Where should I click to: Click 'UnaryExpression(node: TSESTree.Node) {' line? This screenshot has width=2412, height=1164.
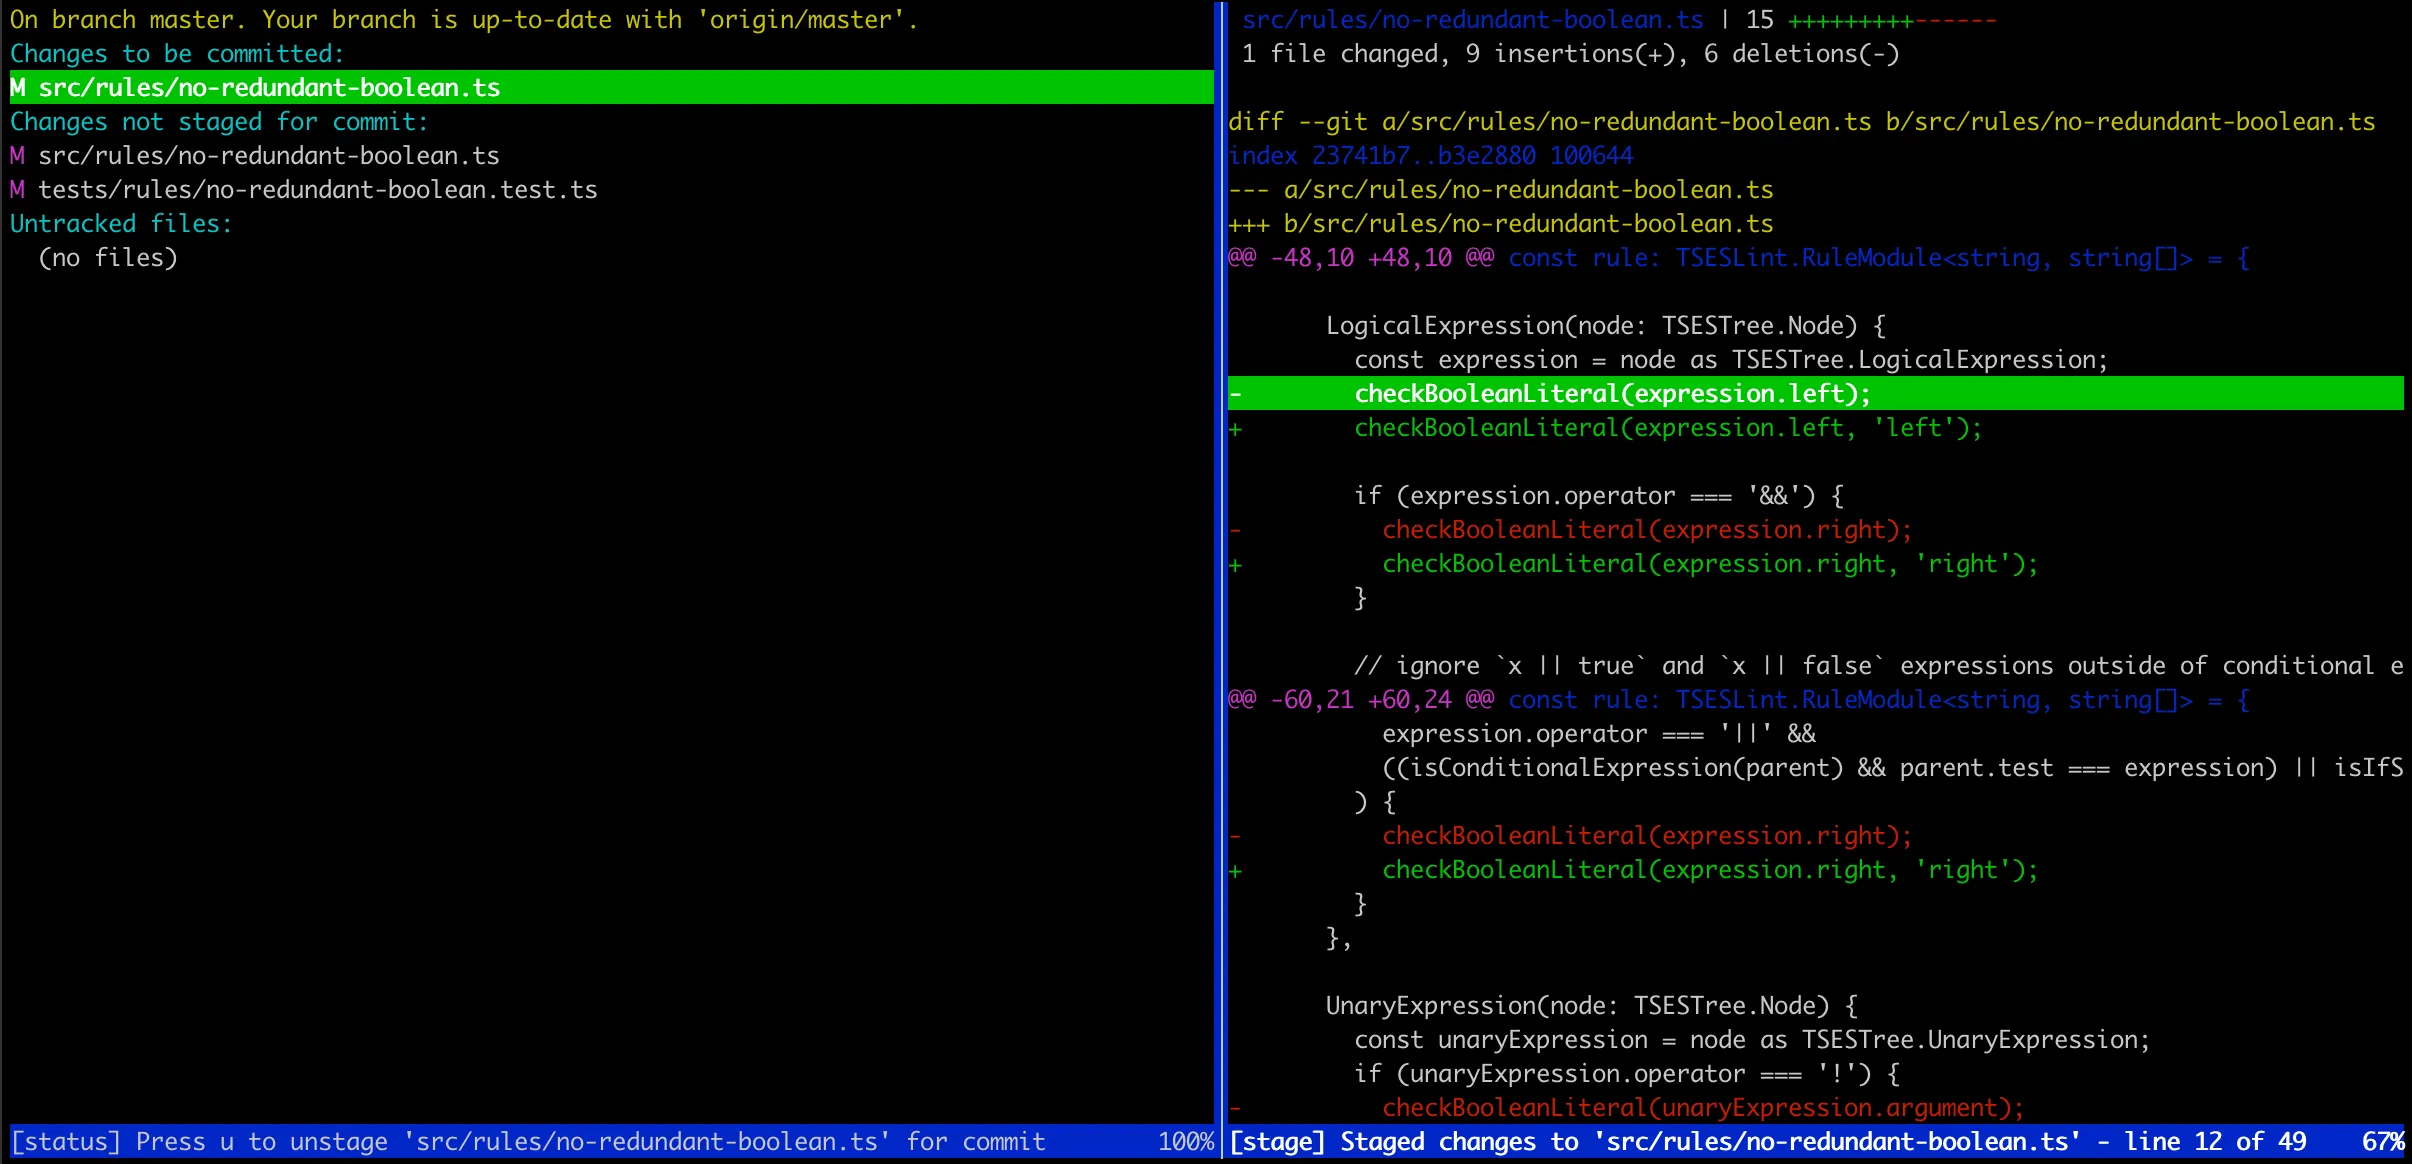[1591, 1005]
